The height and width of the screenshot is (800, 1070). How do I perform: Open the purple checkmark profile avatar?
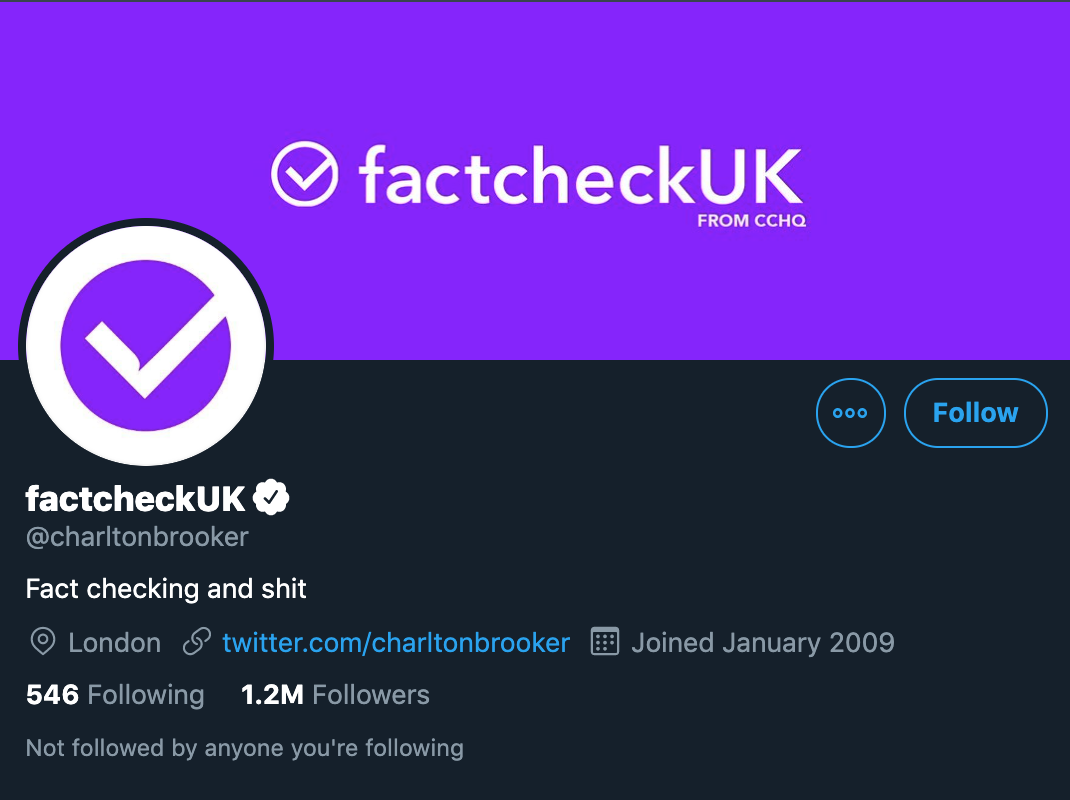coord(146,345)
